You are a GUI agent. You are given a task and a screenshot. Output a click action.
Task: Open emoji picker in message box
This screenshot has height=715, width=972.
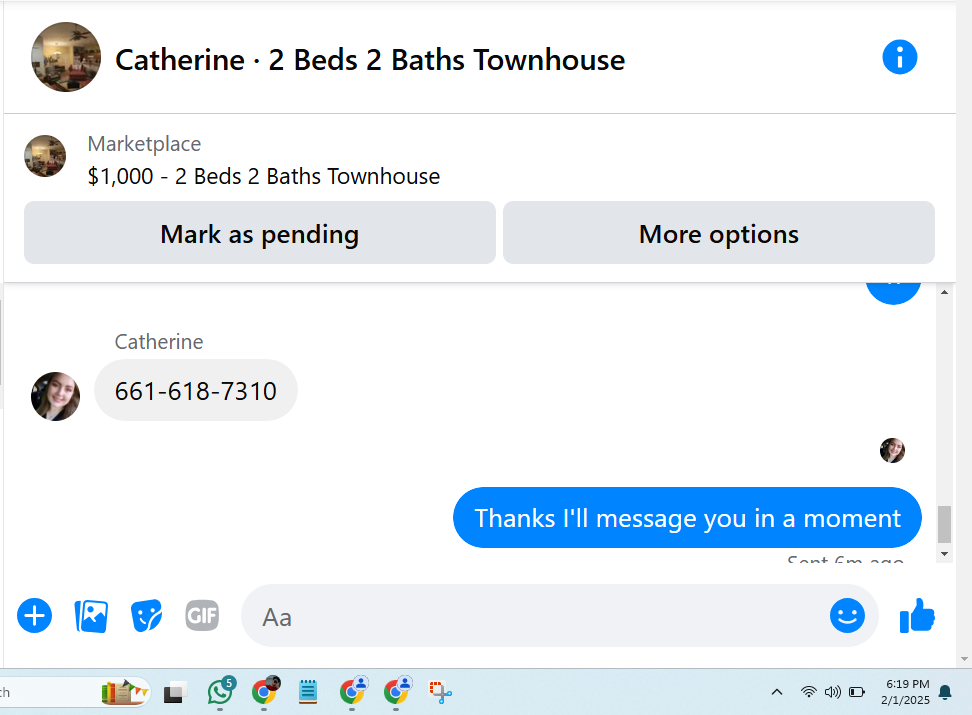coord(847,616)
